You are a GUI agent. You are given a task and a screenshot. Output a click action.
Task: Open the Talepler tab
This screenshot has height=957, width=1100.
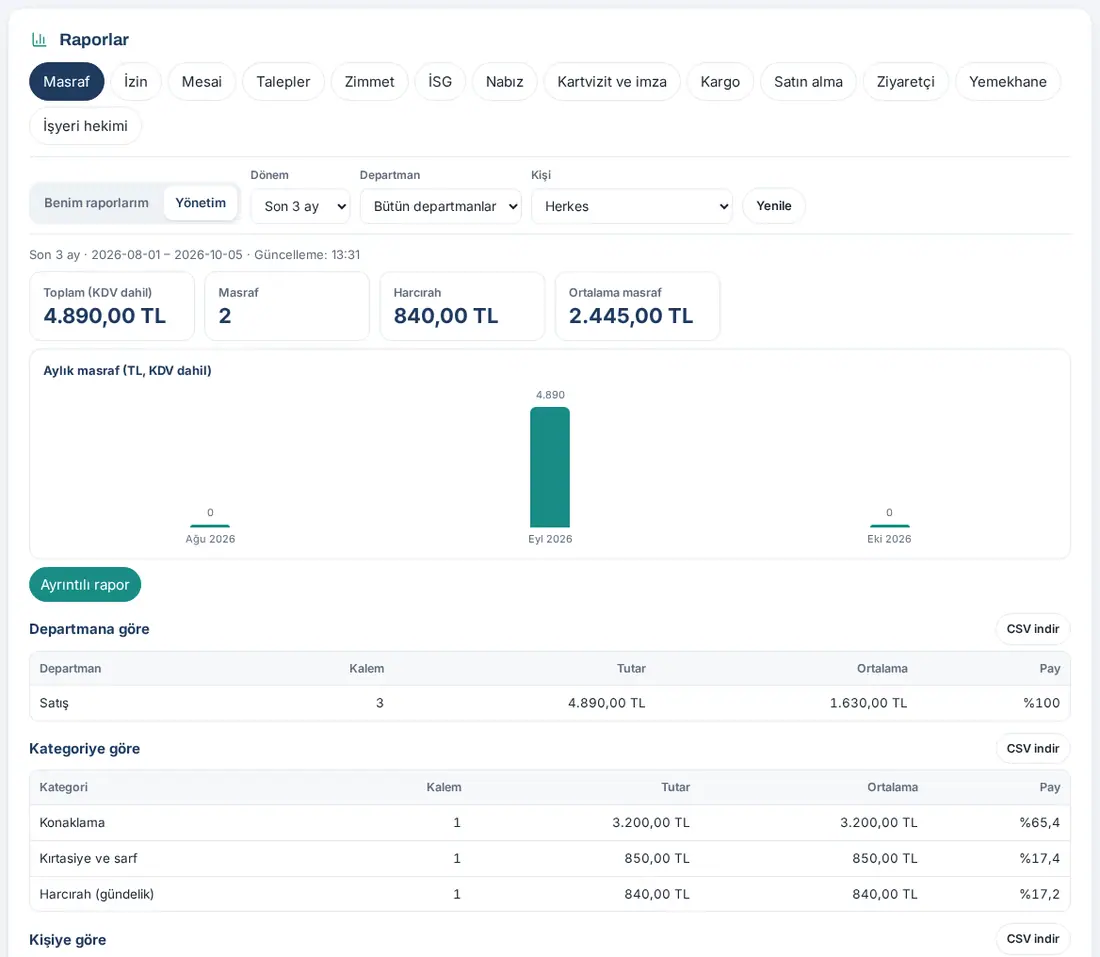click(x=283, y=81)
